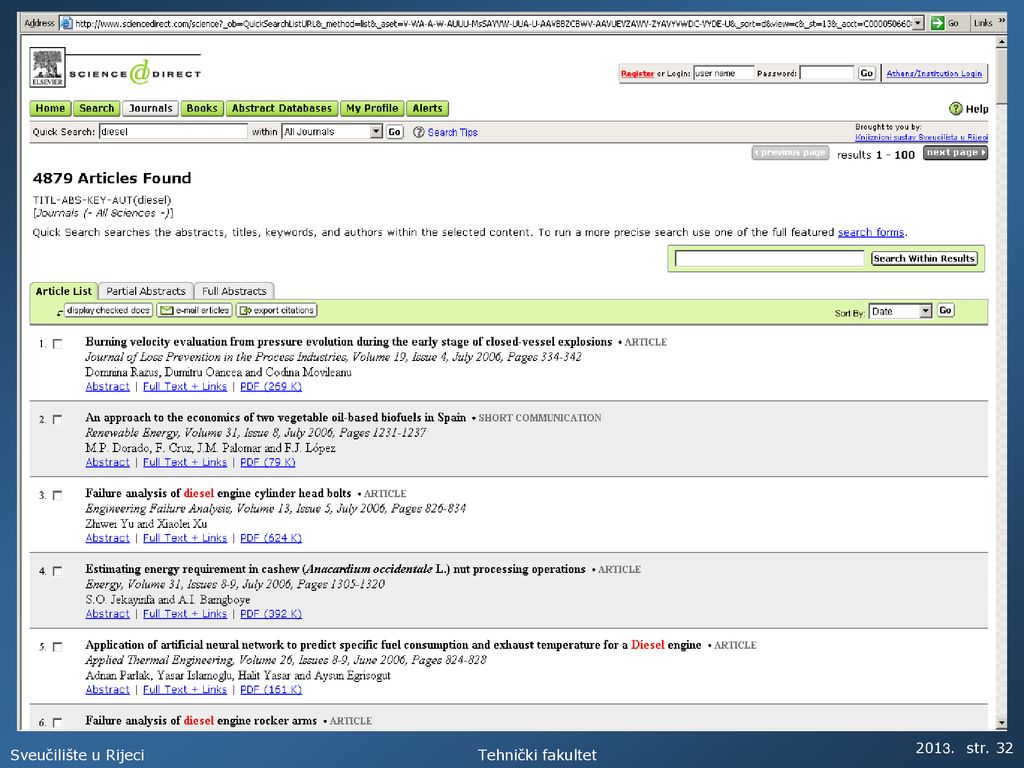The width and height of the screenshot is (1024, 768).
Task: Expand the Links toolbar chevron
Action: tap(1002, 22)
